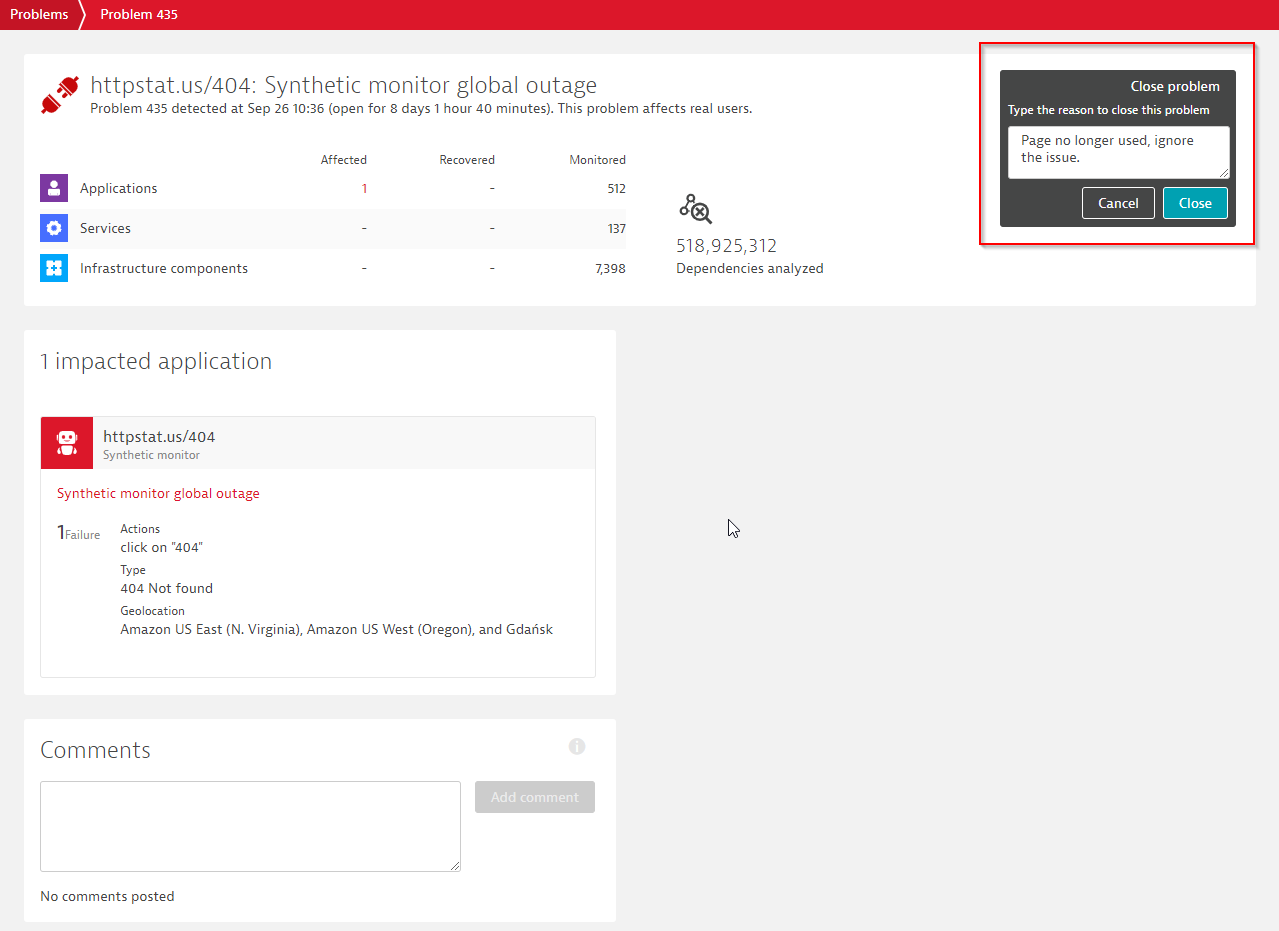Click the Applications affected count 1
Image resolution: width=1279 pixels, height=931 pixels.
coord(364,188)
